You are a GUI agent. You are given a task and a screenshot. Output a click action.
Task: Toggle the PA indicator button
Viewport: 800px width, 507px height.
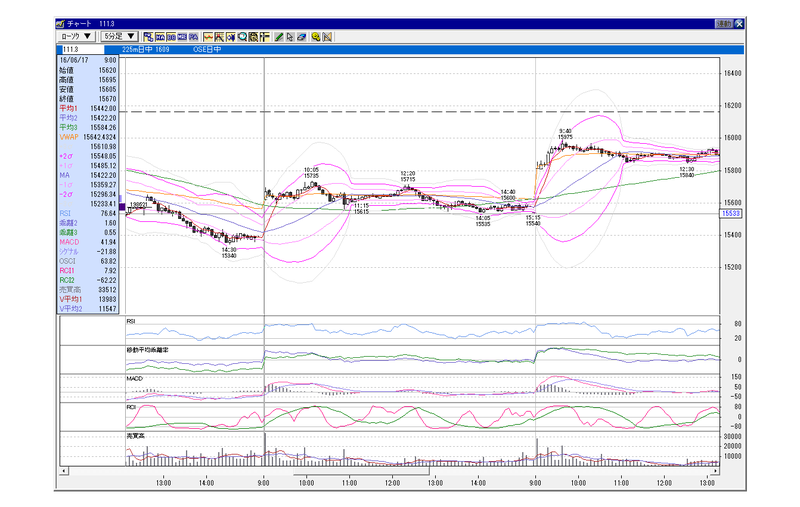click(x=193, y=37)
